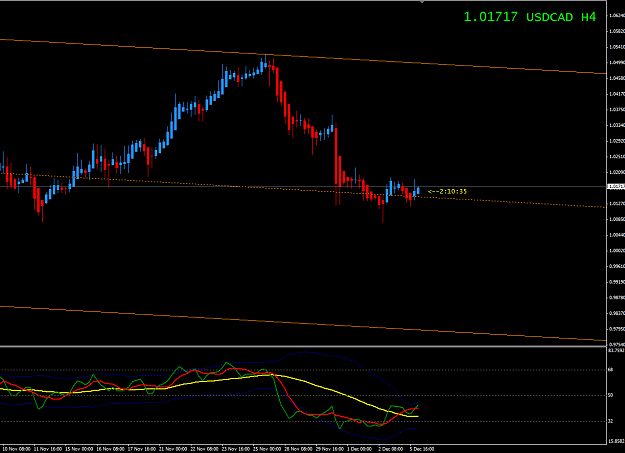Click the 29 Nov 16:00 time axis label

[x=330, y=449]
